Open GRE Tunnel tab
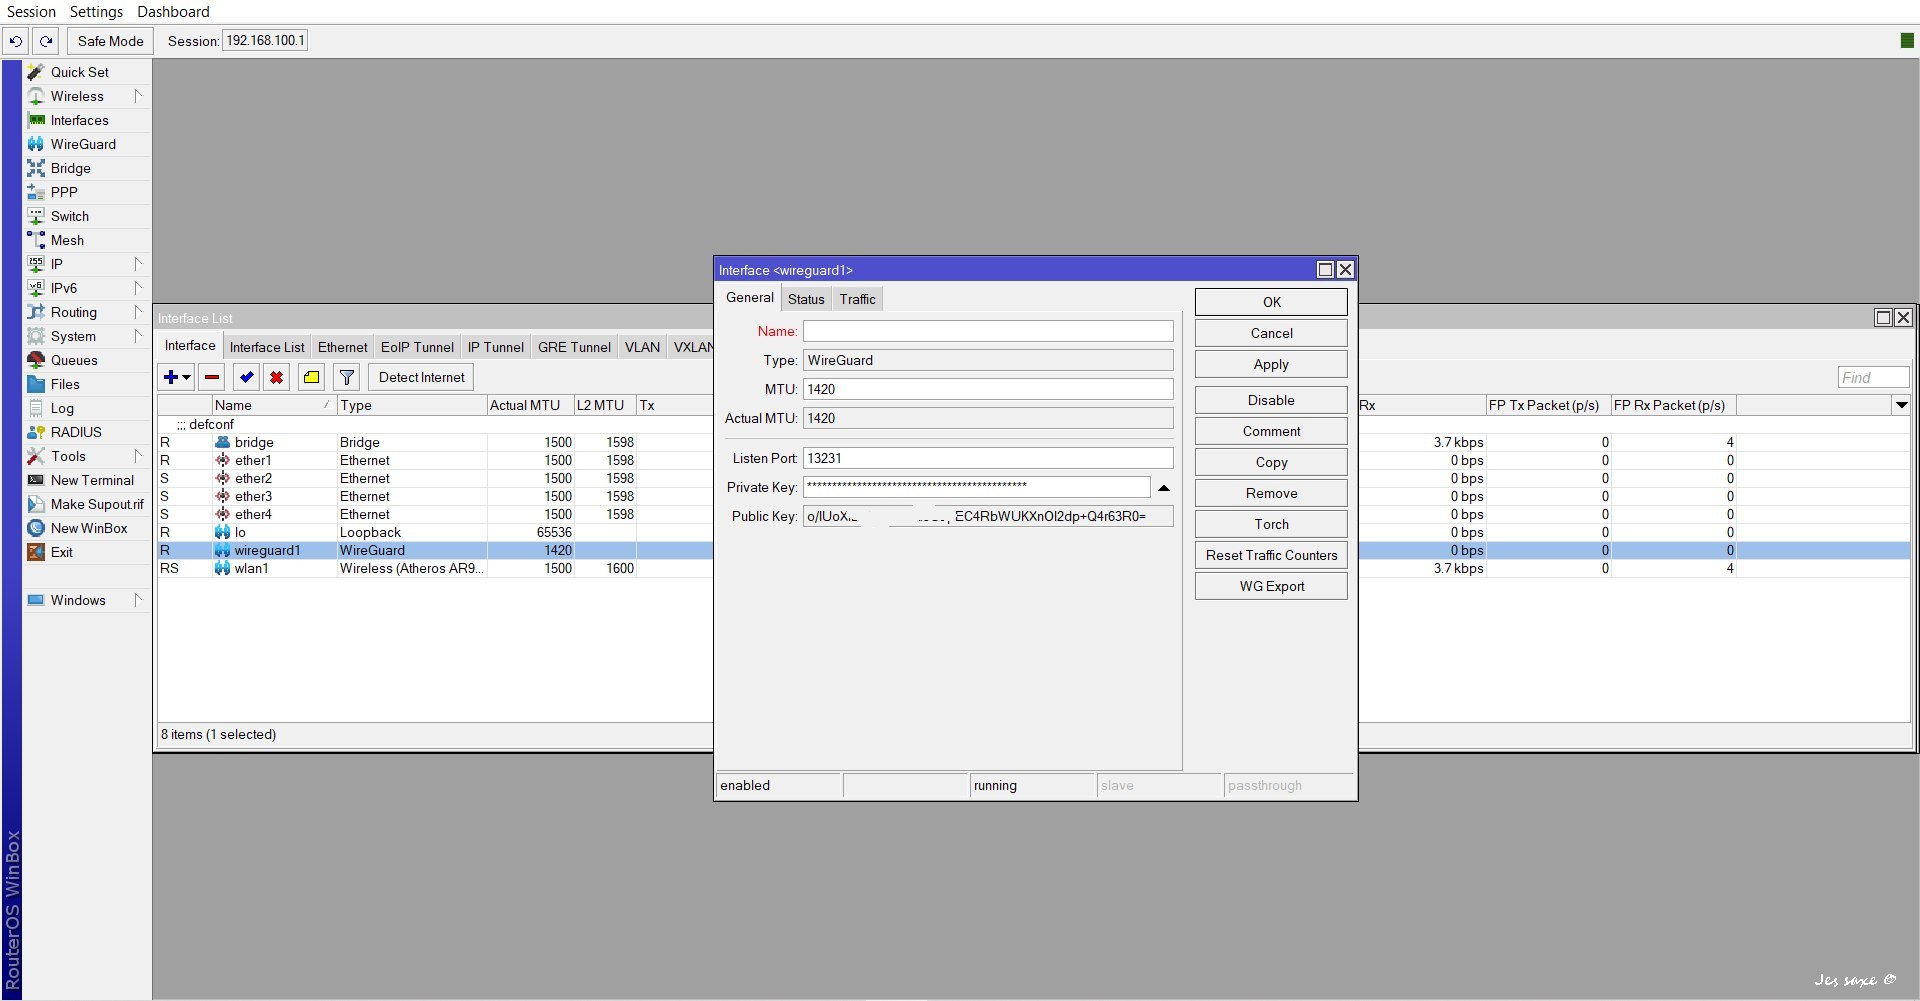This screenshot has height=1001, width=1920. click(x=574, y=347)
